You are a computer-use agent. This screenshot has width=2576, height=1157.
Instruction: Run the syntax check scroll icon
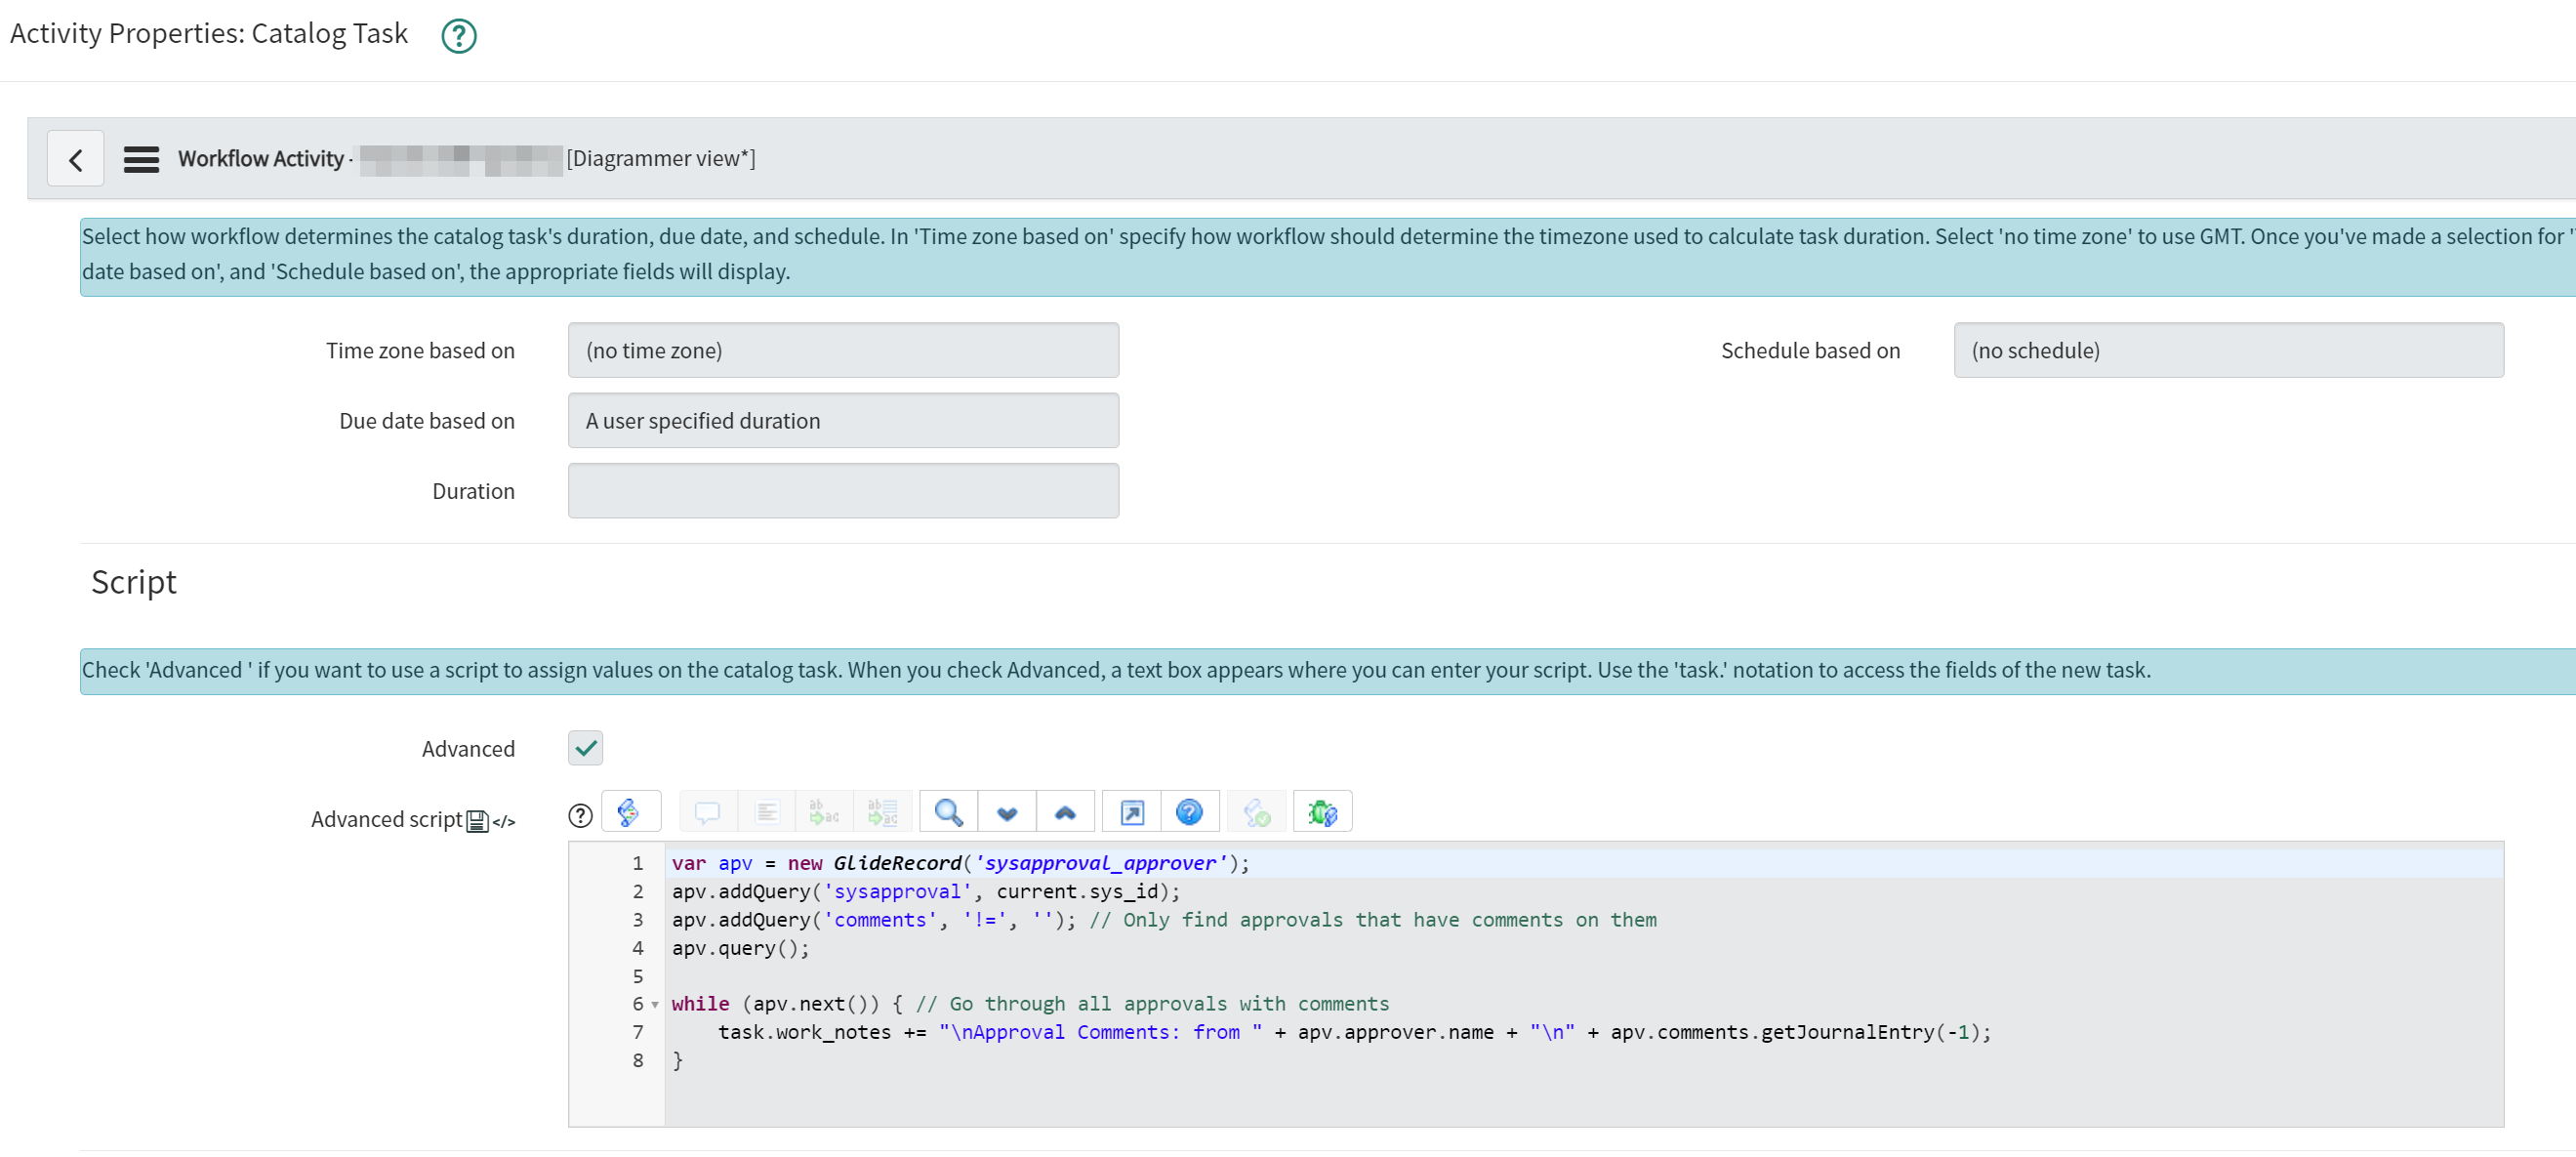tap(1256, 811)
